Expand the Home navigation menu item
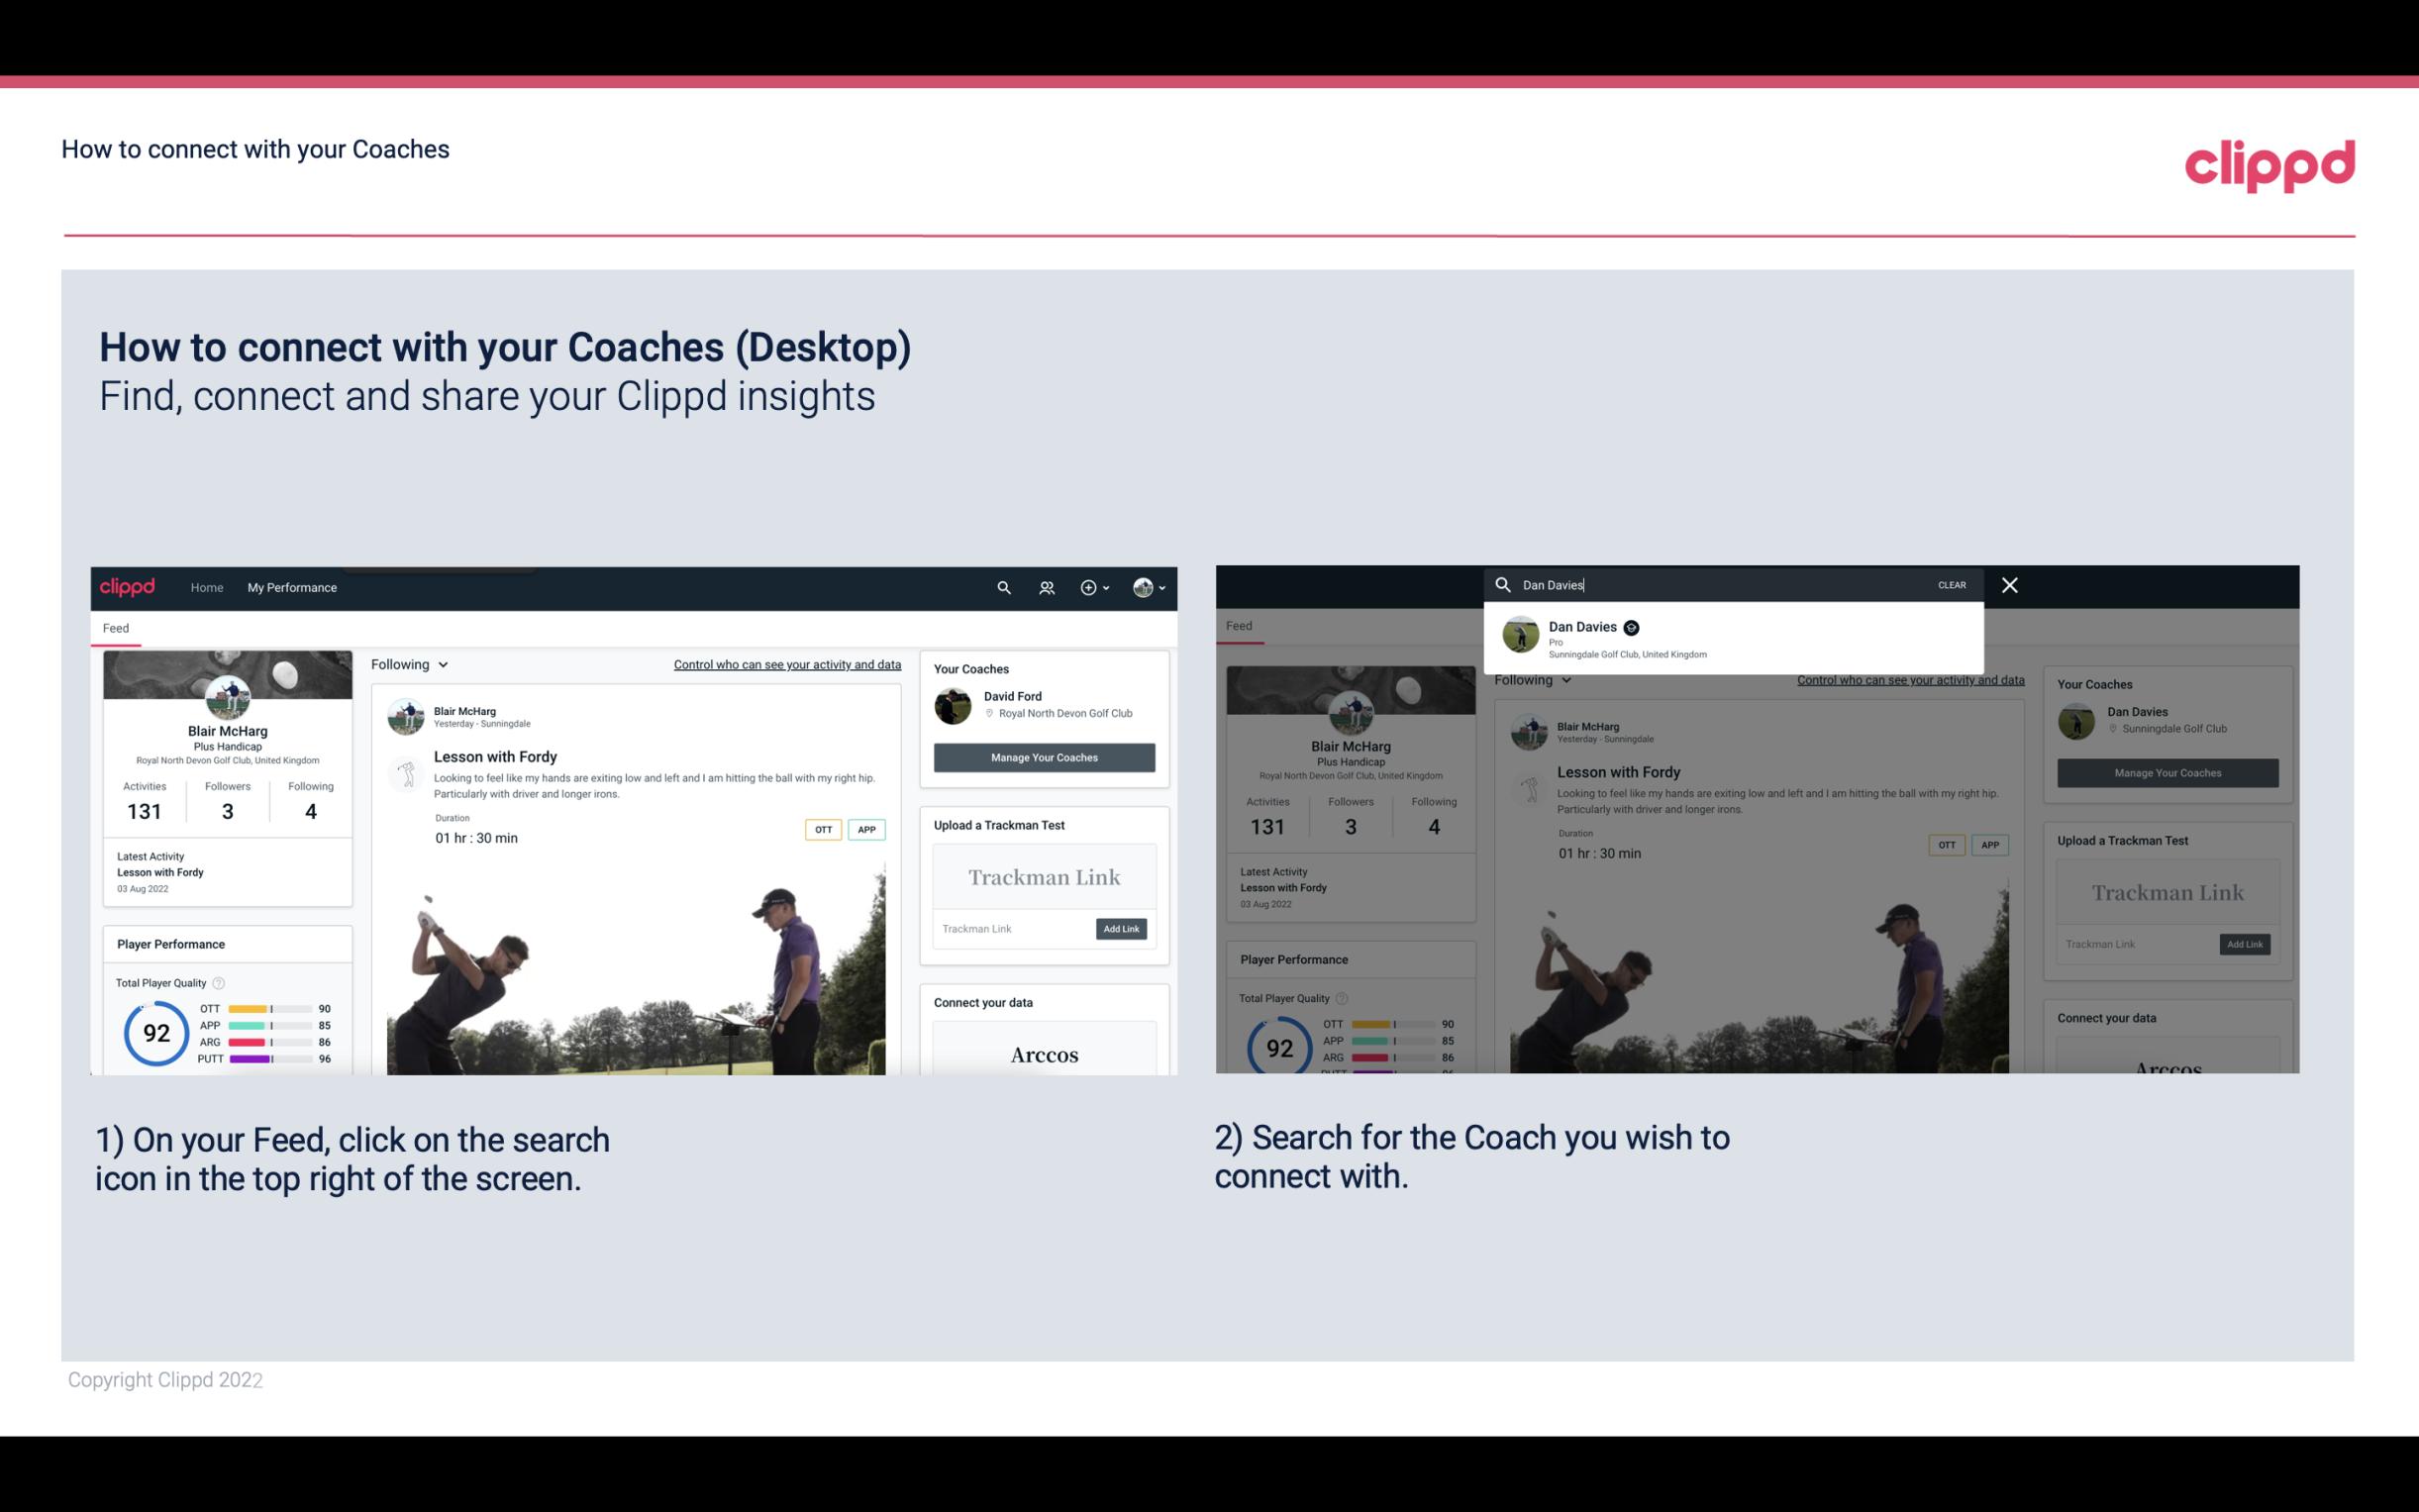The image size is (2419, 1512). [x=207, y=587]
